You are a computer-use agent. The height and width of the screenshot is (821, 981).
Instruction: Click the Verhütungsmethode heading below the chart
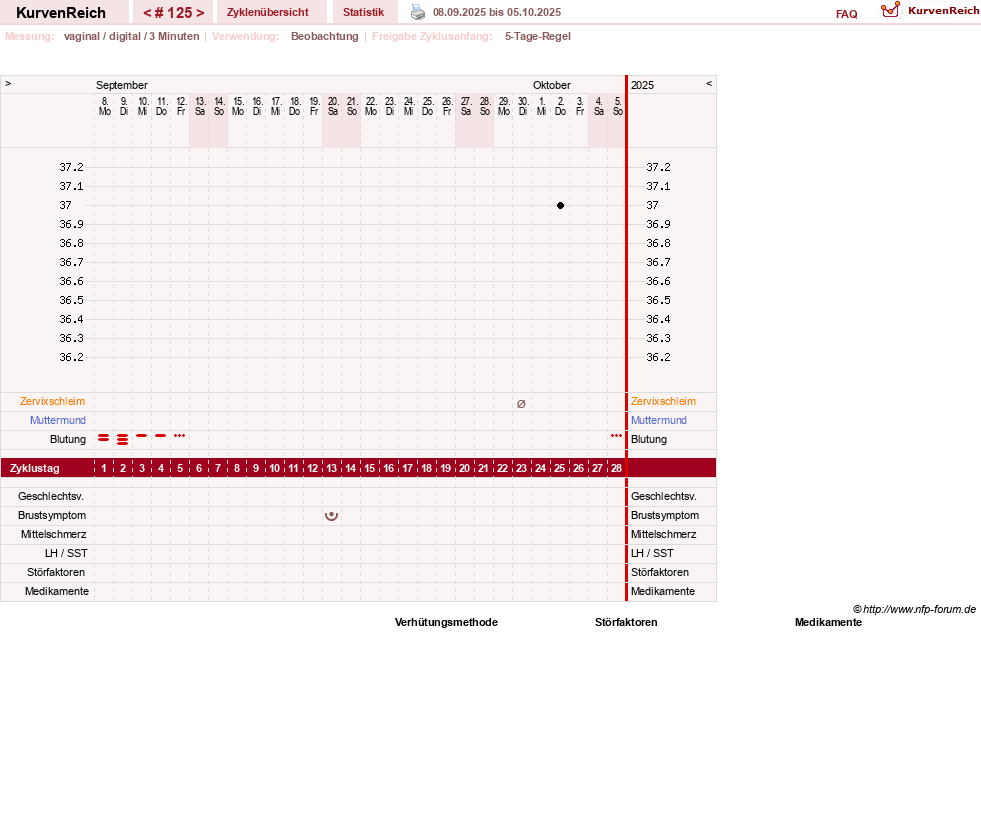click(x=446, y=622)
